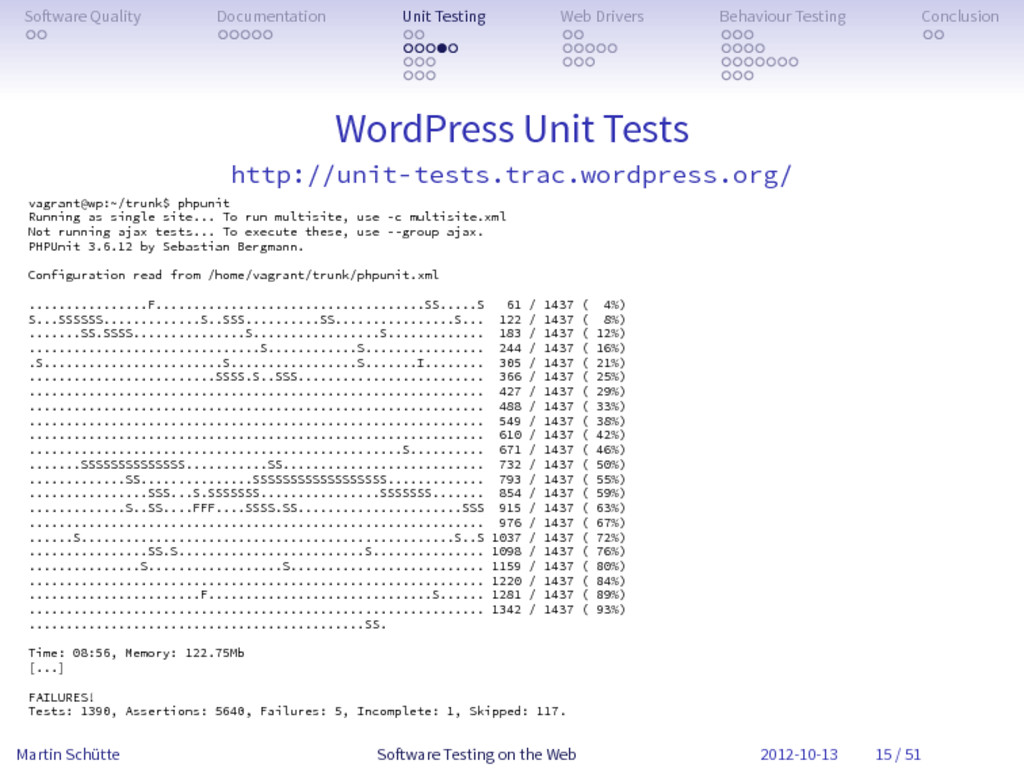Click 'Time: 08:56, Memory: 122.75Mb' line
Image resolution: width=1024 pixels, height=768 pixels.
pos(136,653)
